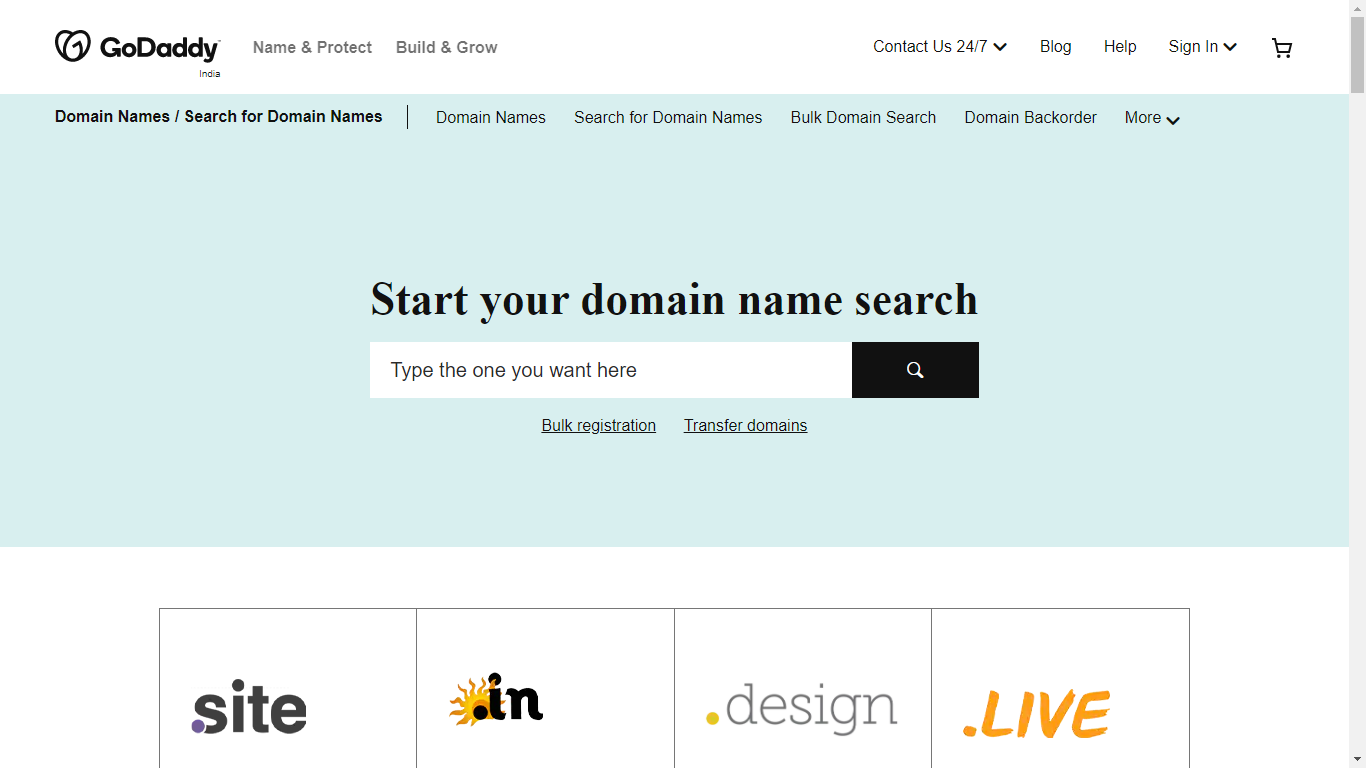This screenshot has height=768, width=1366.
Task: Click the magnifier search button
Action: click(x=915, y=370)
